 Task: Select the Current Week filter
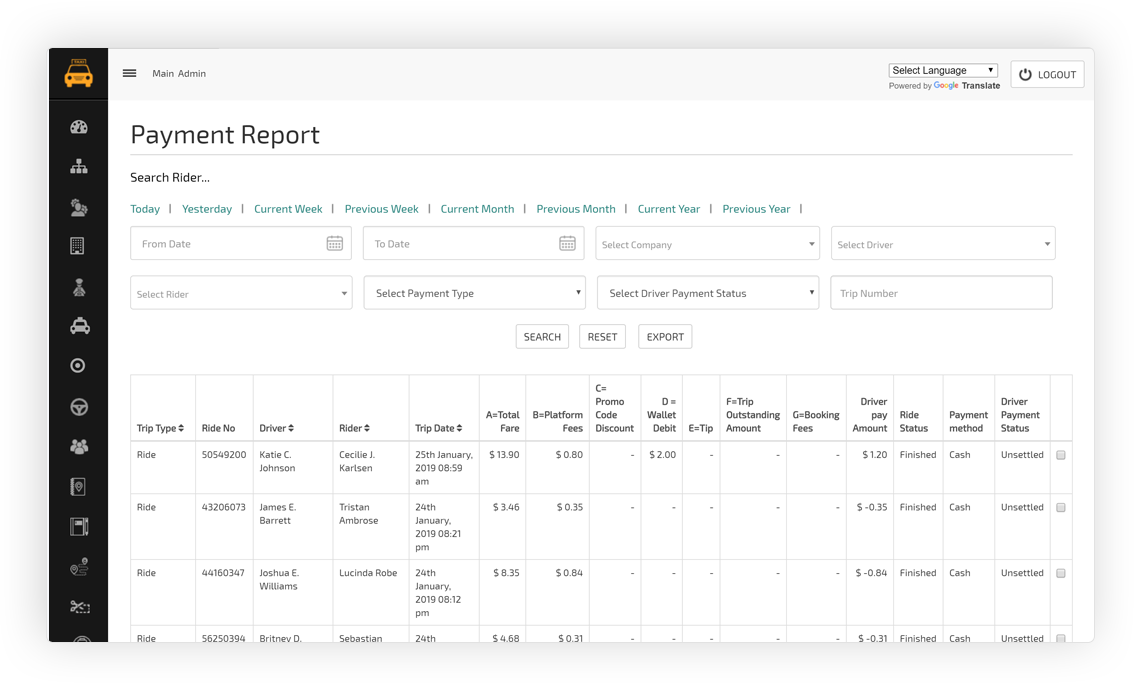[288, 209]
